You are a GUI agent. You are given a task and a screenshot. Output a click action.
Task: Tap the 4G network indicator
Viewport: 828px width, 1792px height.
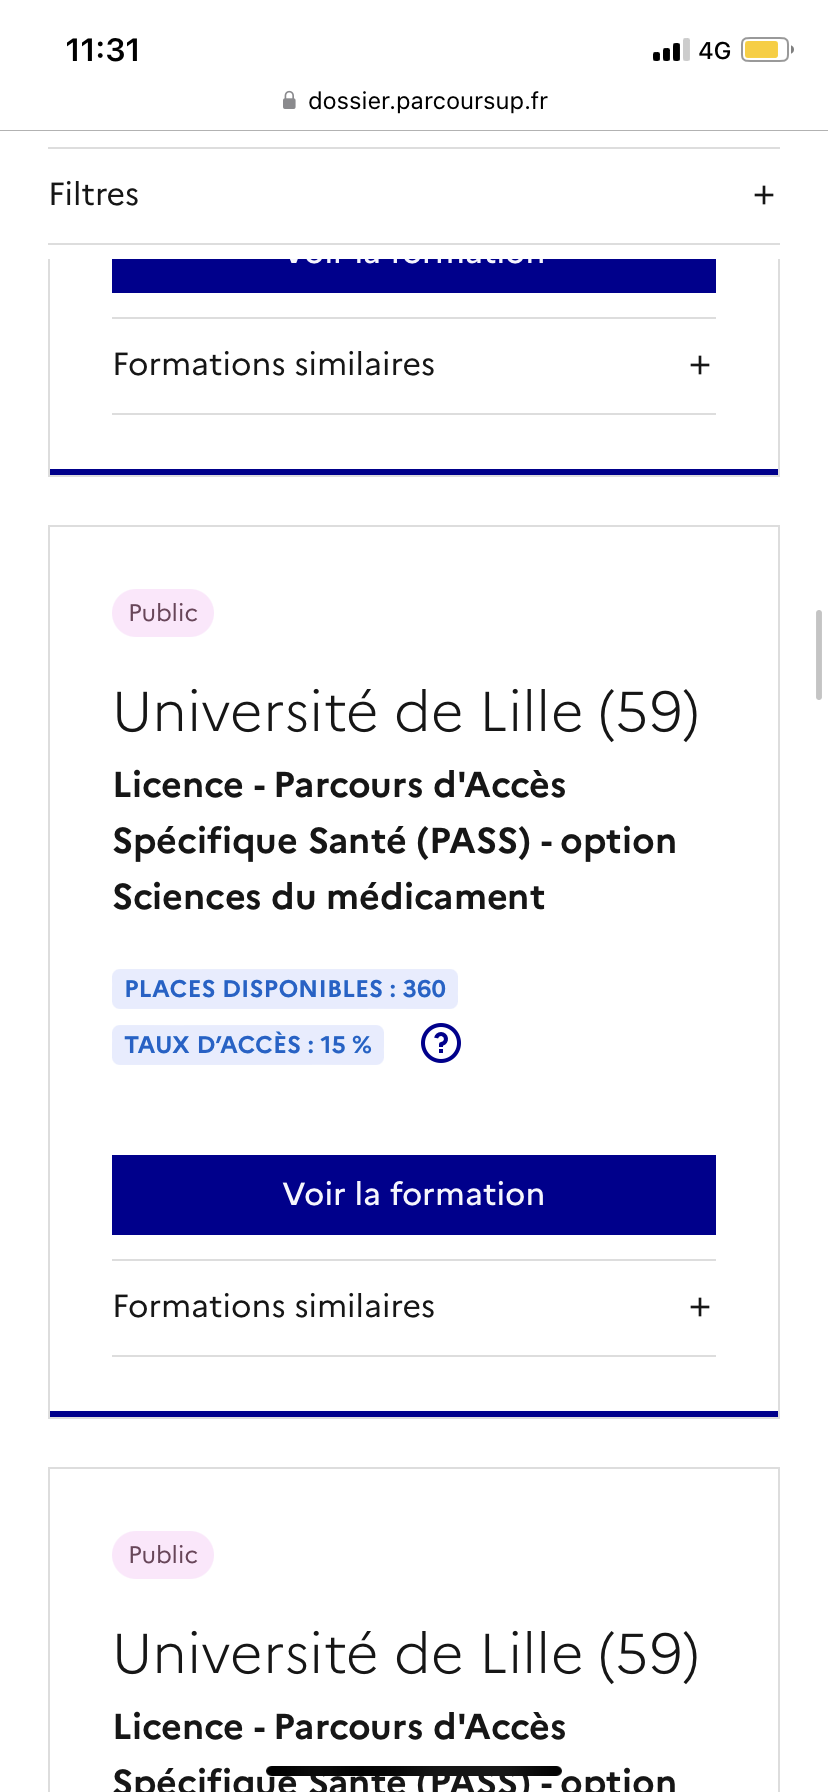coord(715,50)
